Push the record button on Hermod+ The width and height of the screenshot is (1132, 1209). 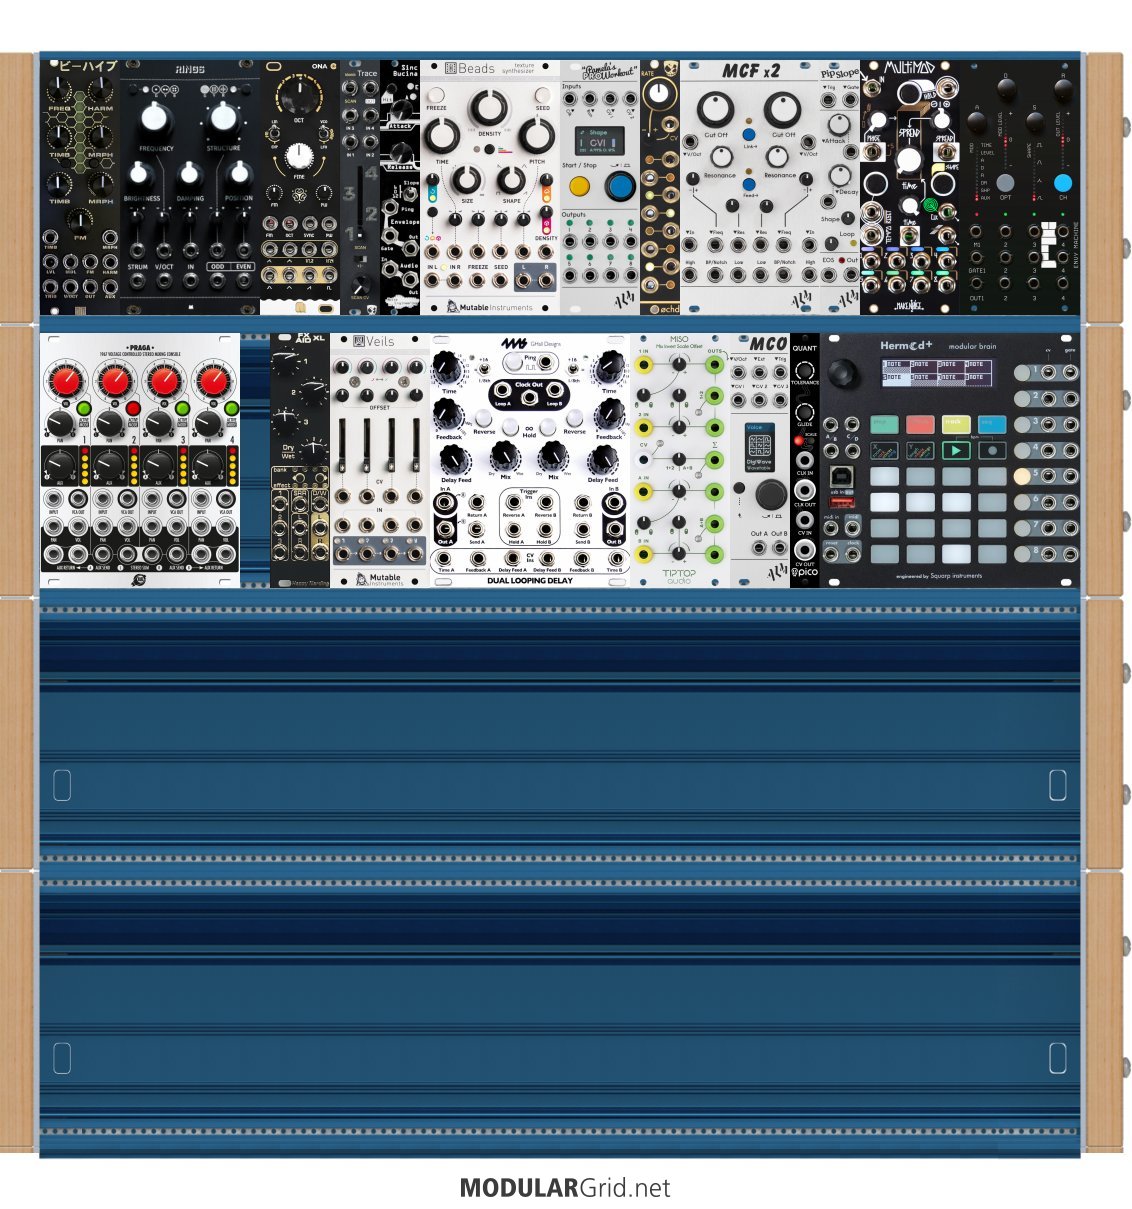[991, 451]
